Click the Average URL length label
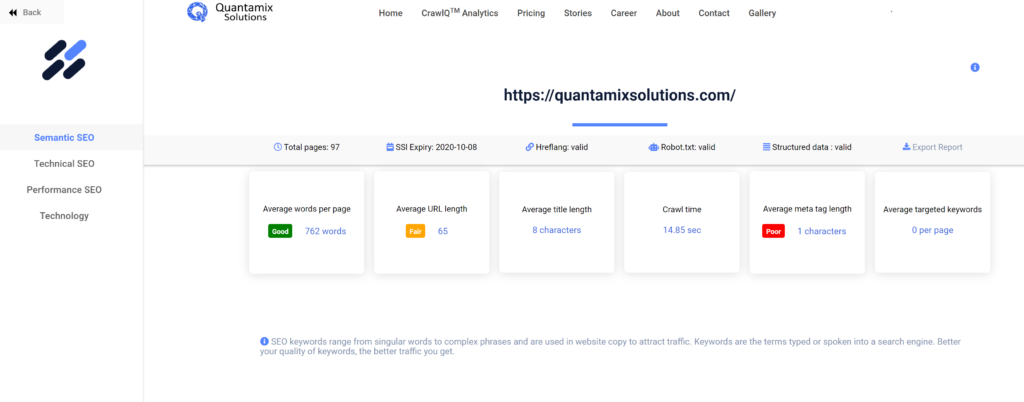 (x=432, y=209)
